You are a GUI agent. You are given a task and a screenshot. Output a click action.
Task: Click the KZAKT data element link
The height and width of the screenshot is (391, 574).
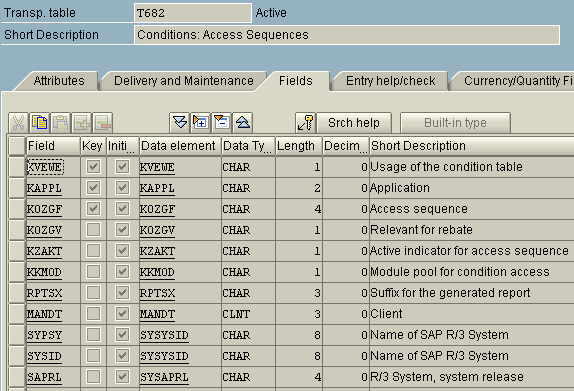click(157, 251)
